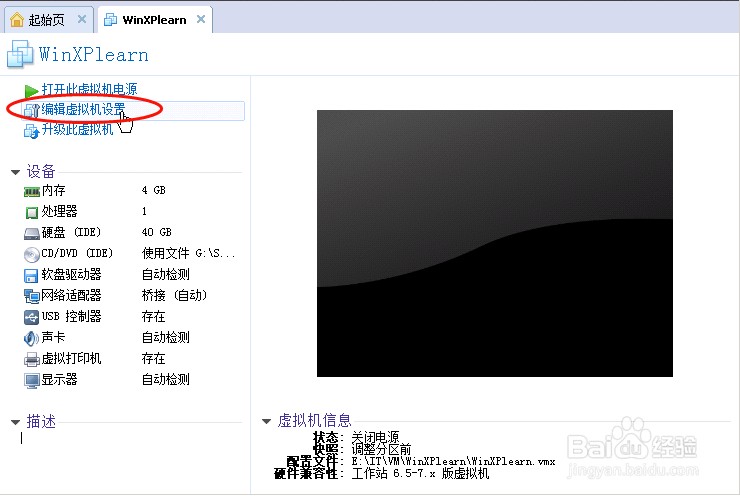
Task: Click the USB controller icon
Action: (31, 318)
